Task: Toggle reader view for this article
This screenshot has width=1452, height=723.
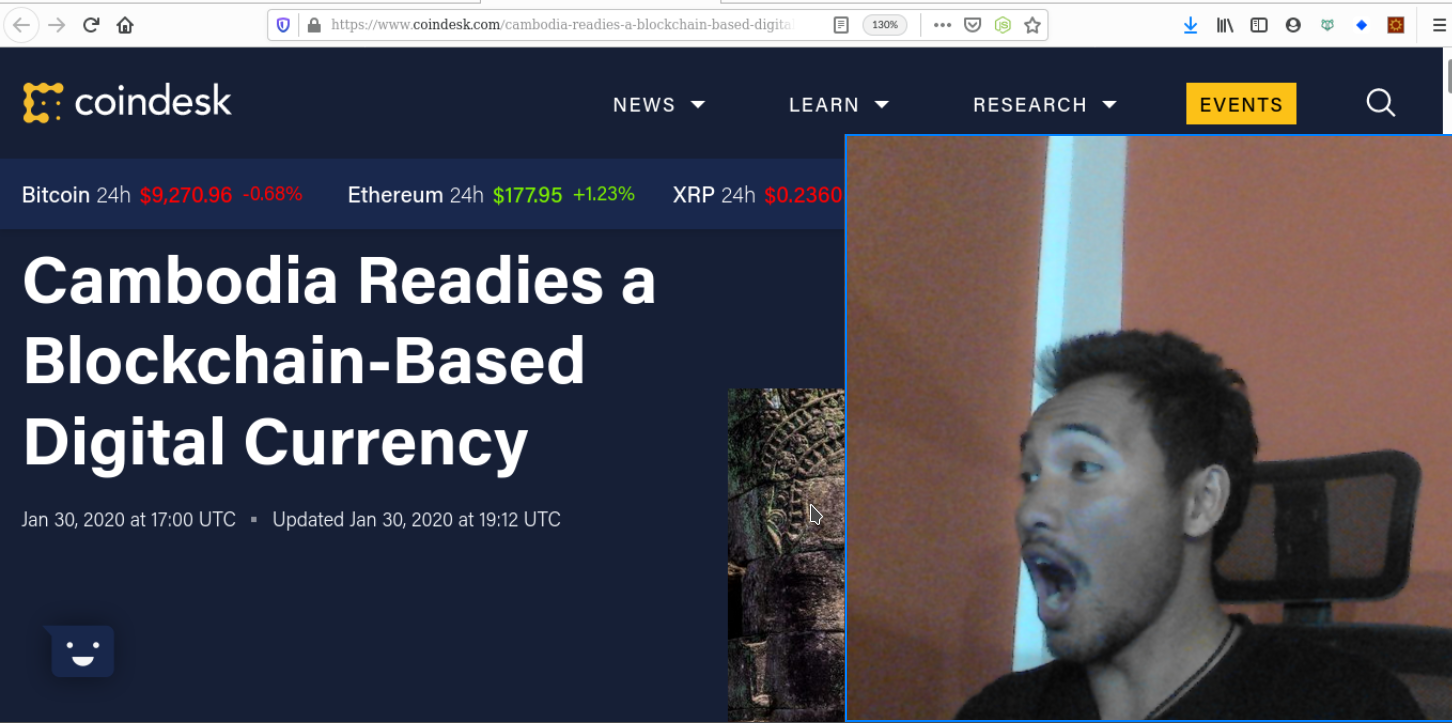Action: tap(842, 25)
